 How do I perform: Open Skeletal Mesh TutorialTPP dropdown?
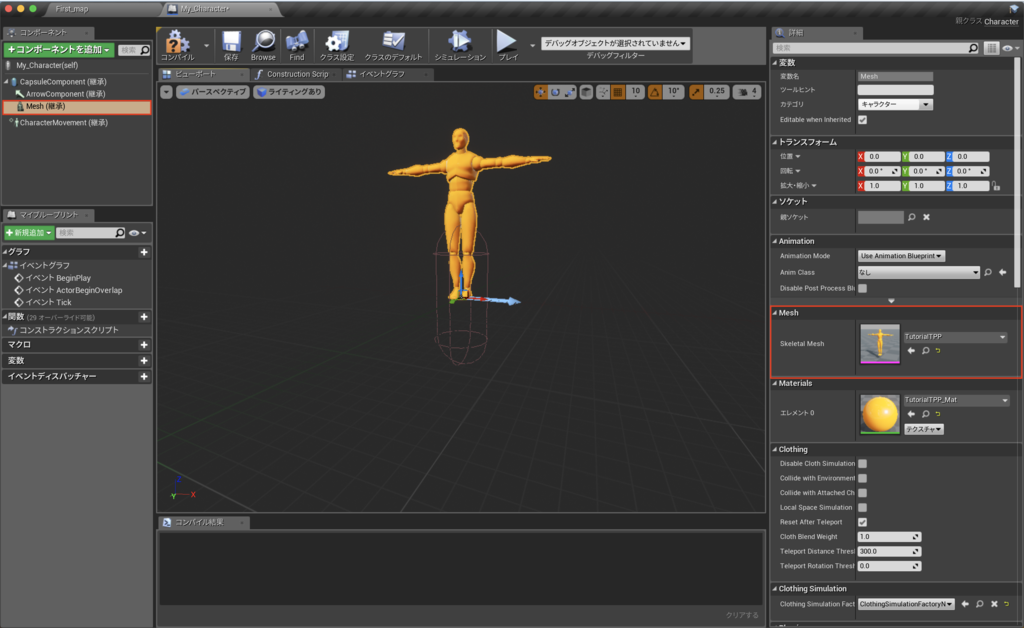tap(955, 337)
